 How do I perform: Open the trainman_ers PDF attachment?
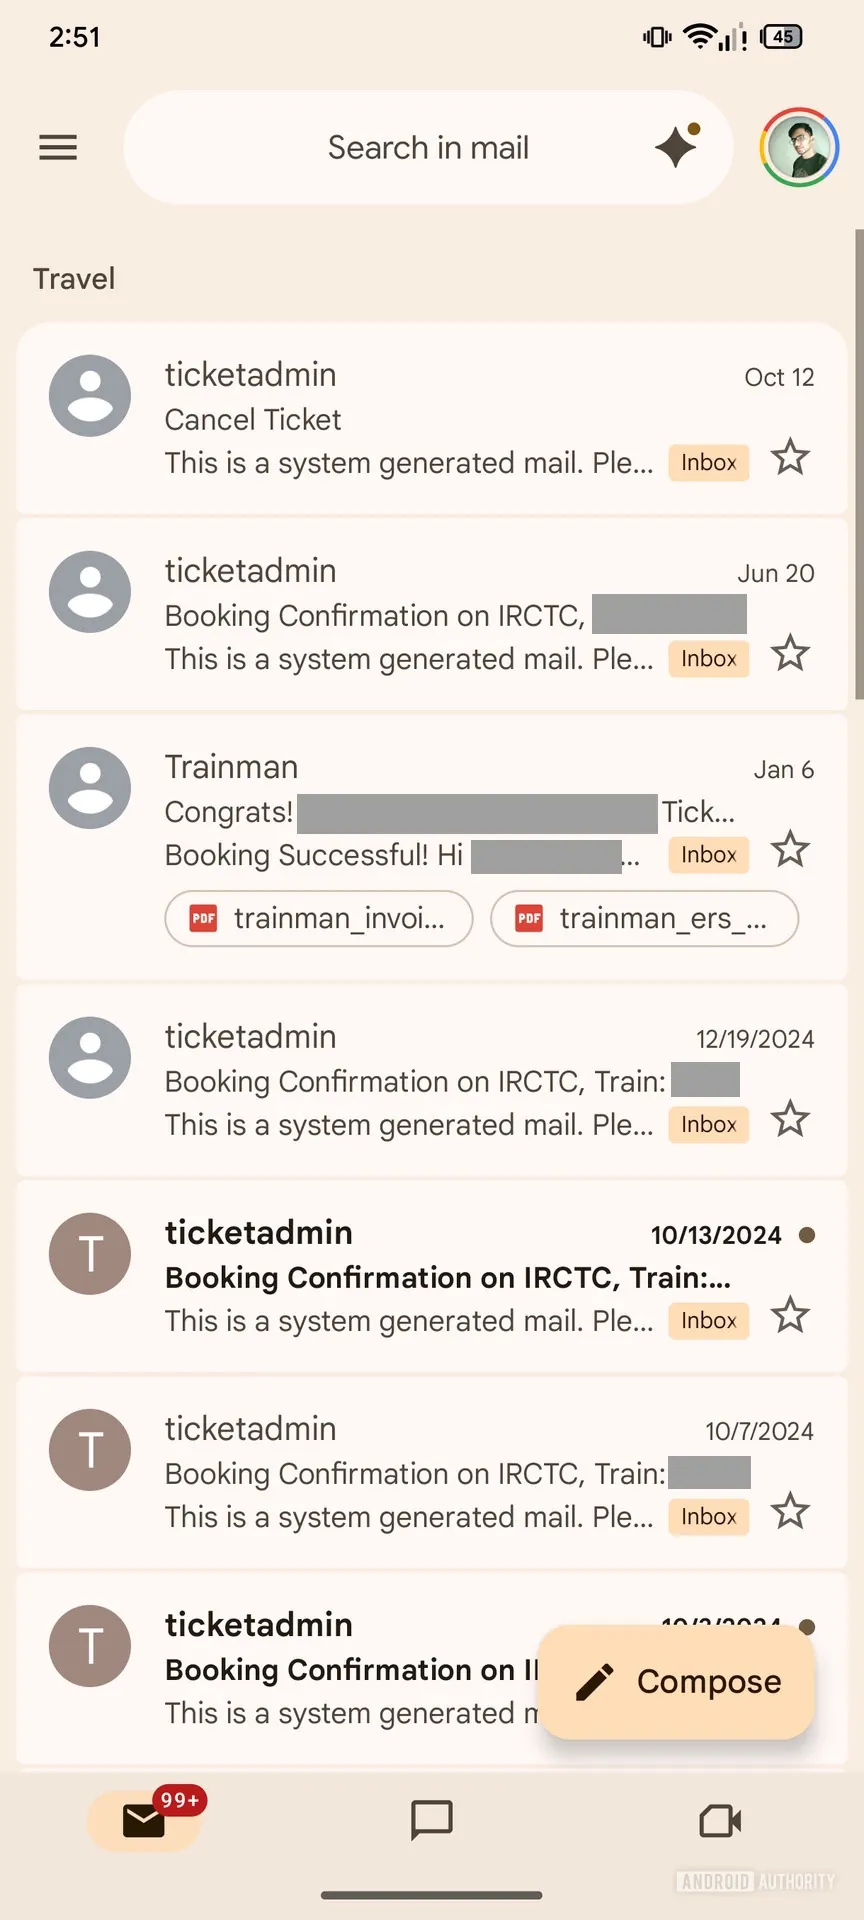click(644, 918)
